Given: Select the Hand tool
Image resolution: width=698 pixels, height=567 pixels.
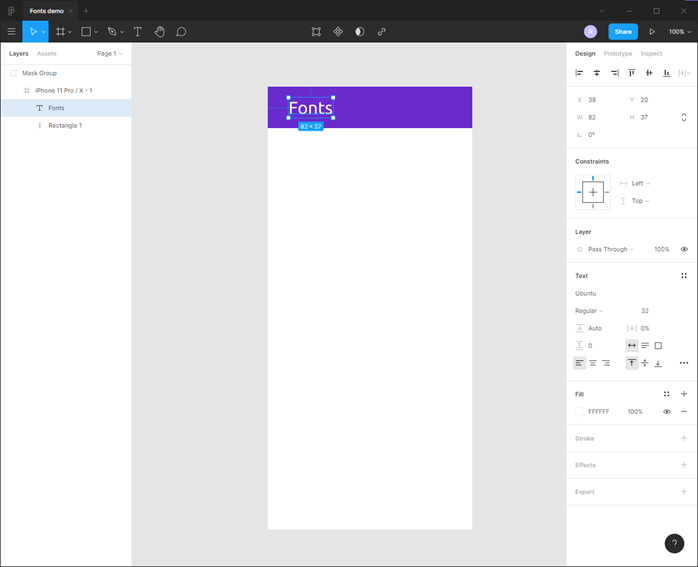Looking at the screenshot, I should (x=160, y=32).
